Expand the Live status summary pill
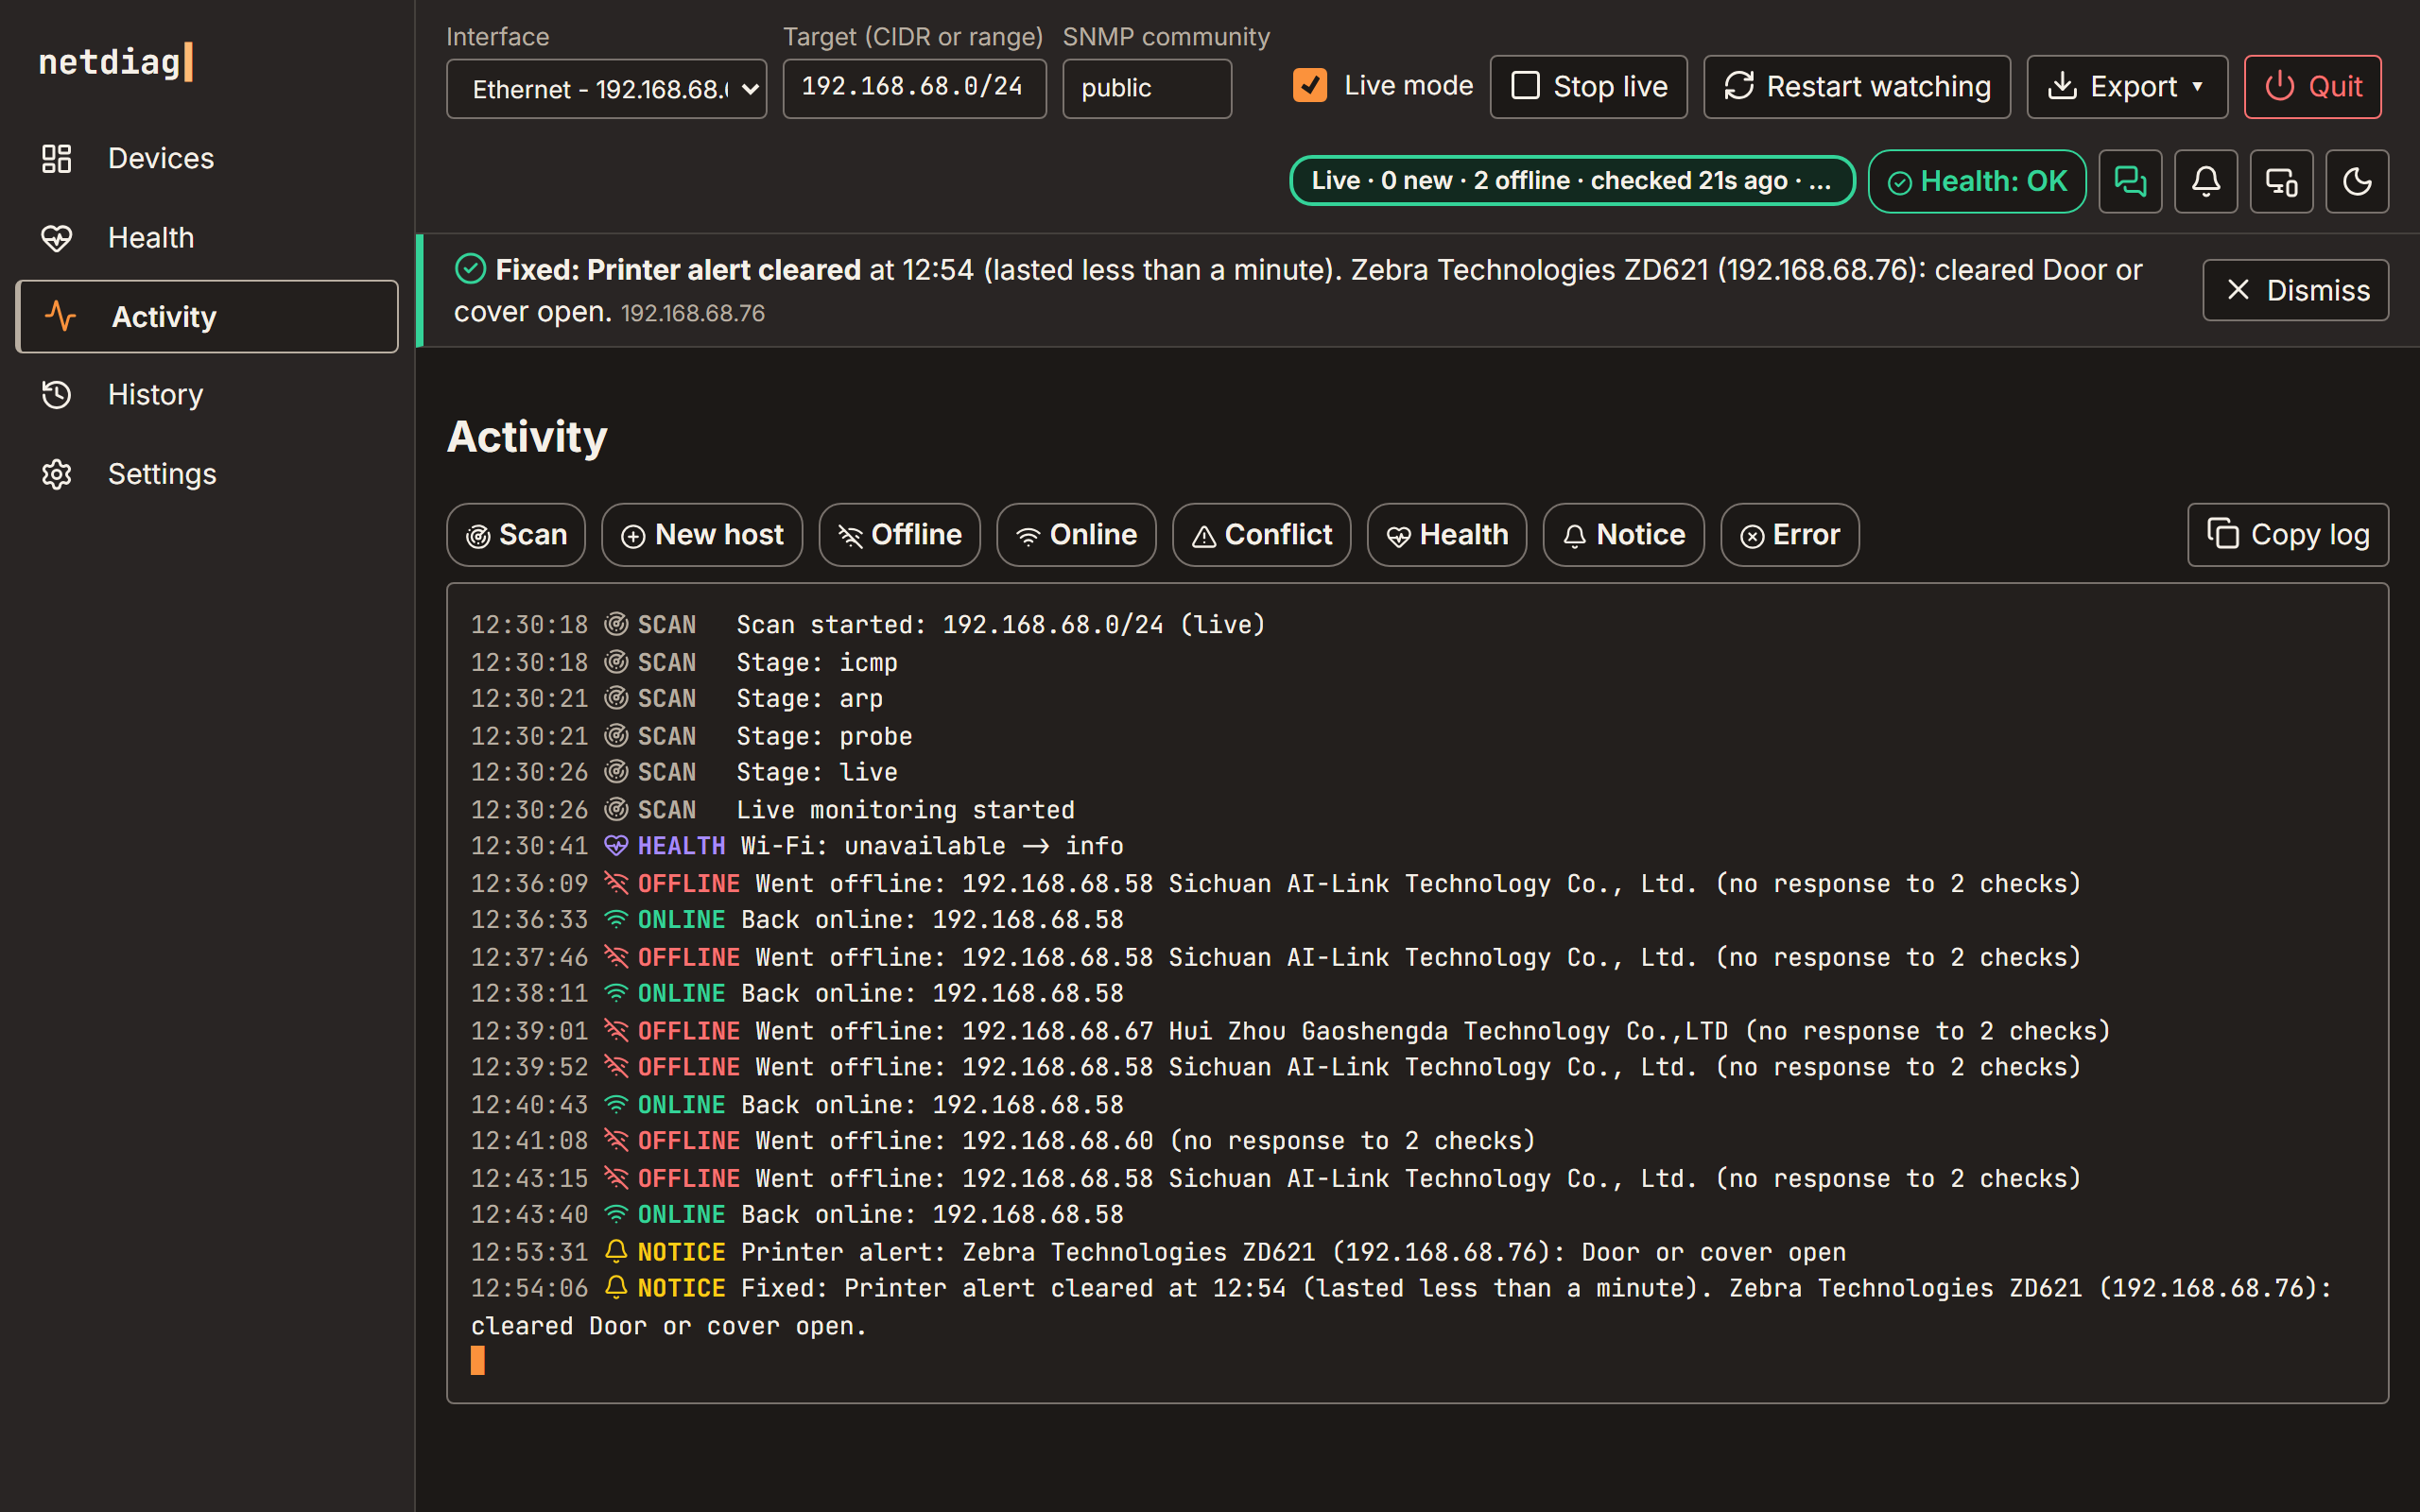Screen dimensions: 2420x1512 1572,181
